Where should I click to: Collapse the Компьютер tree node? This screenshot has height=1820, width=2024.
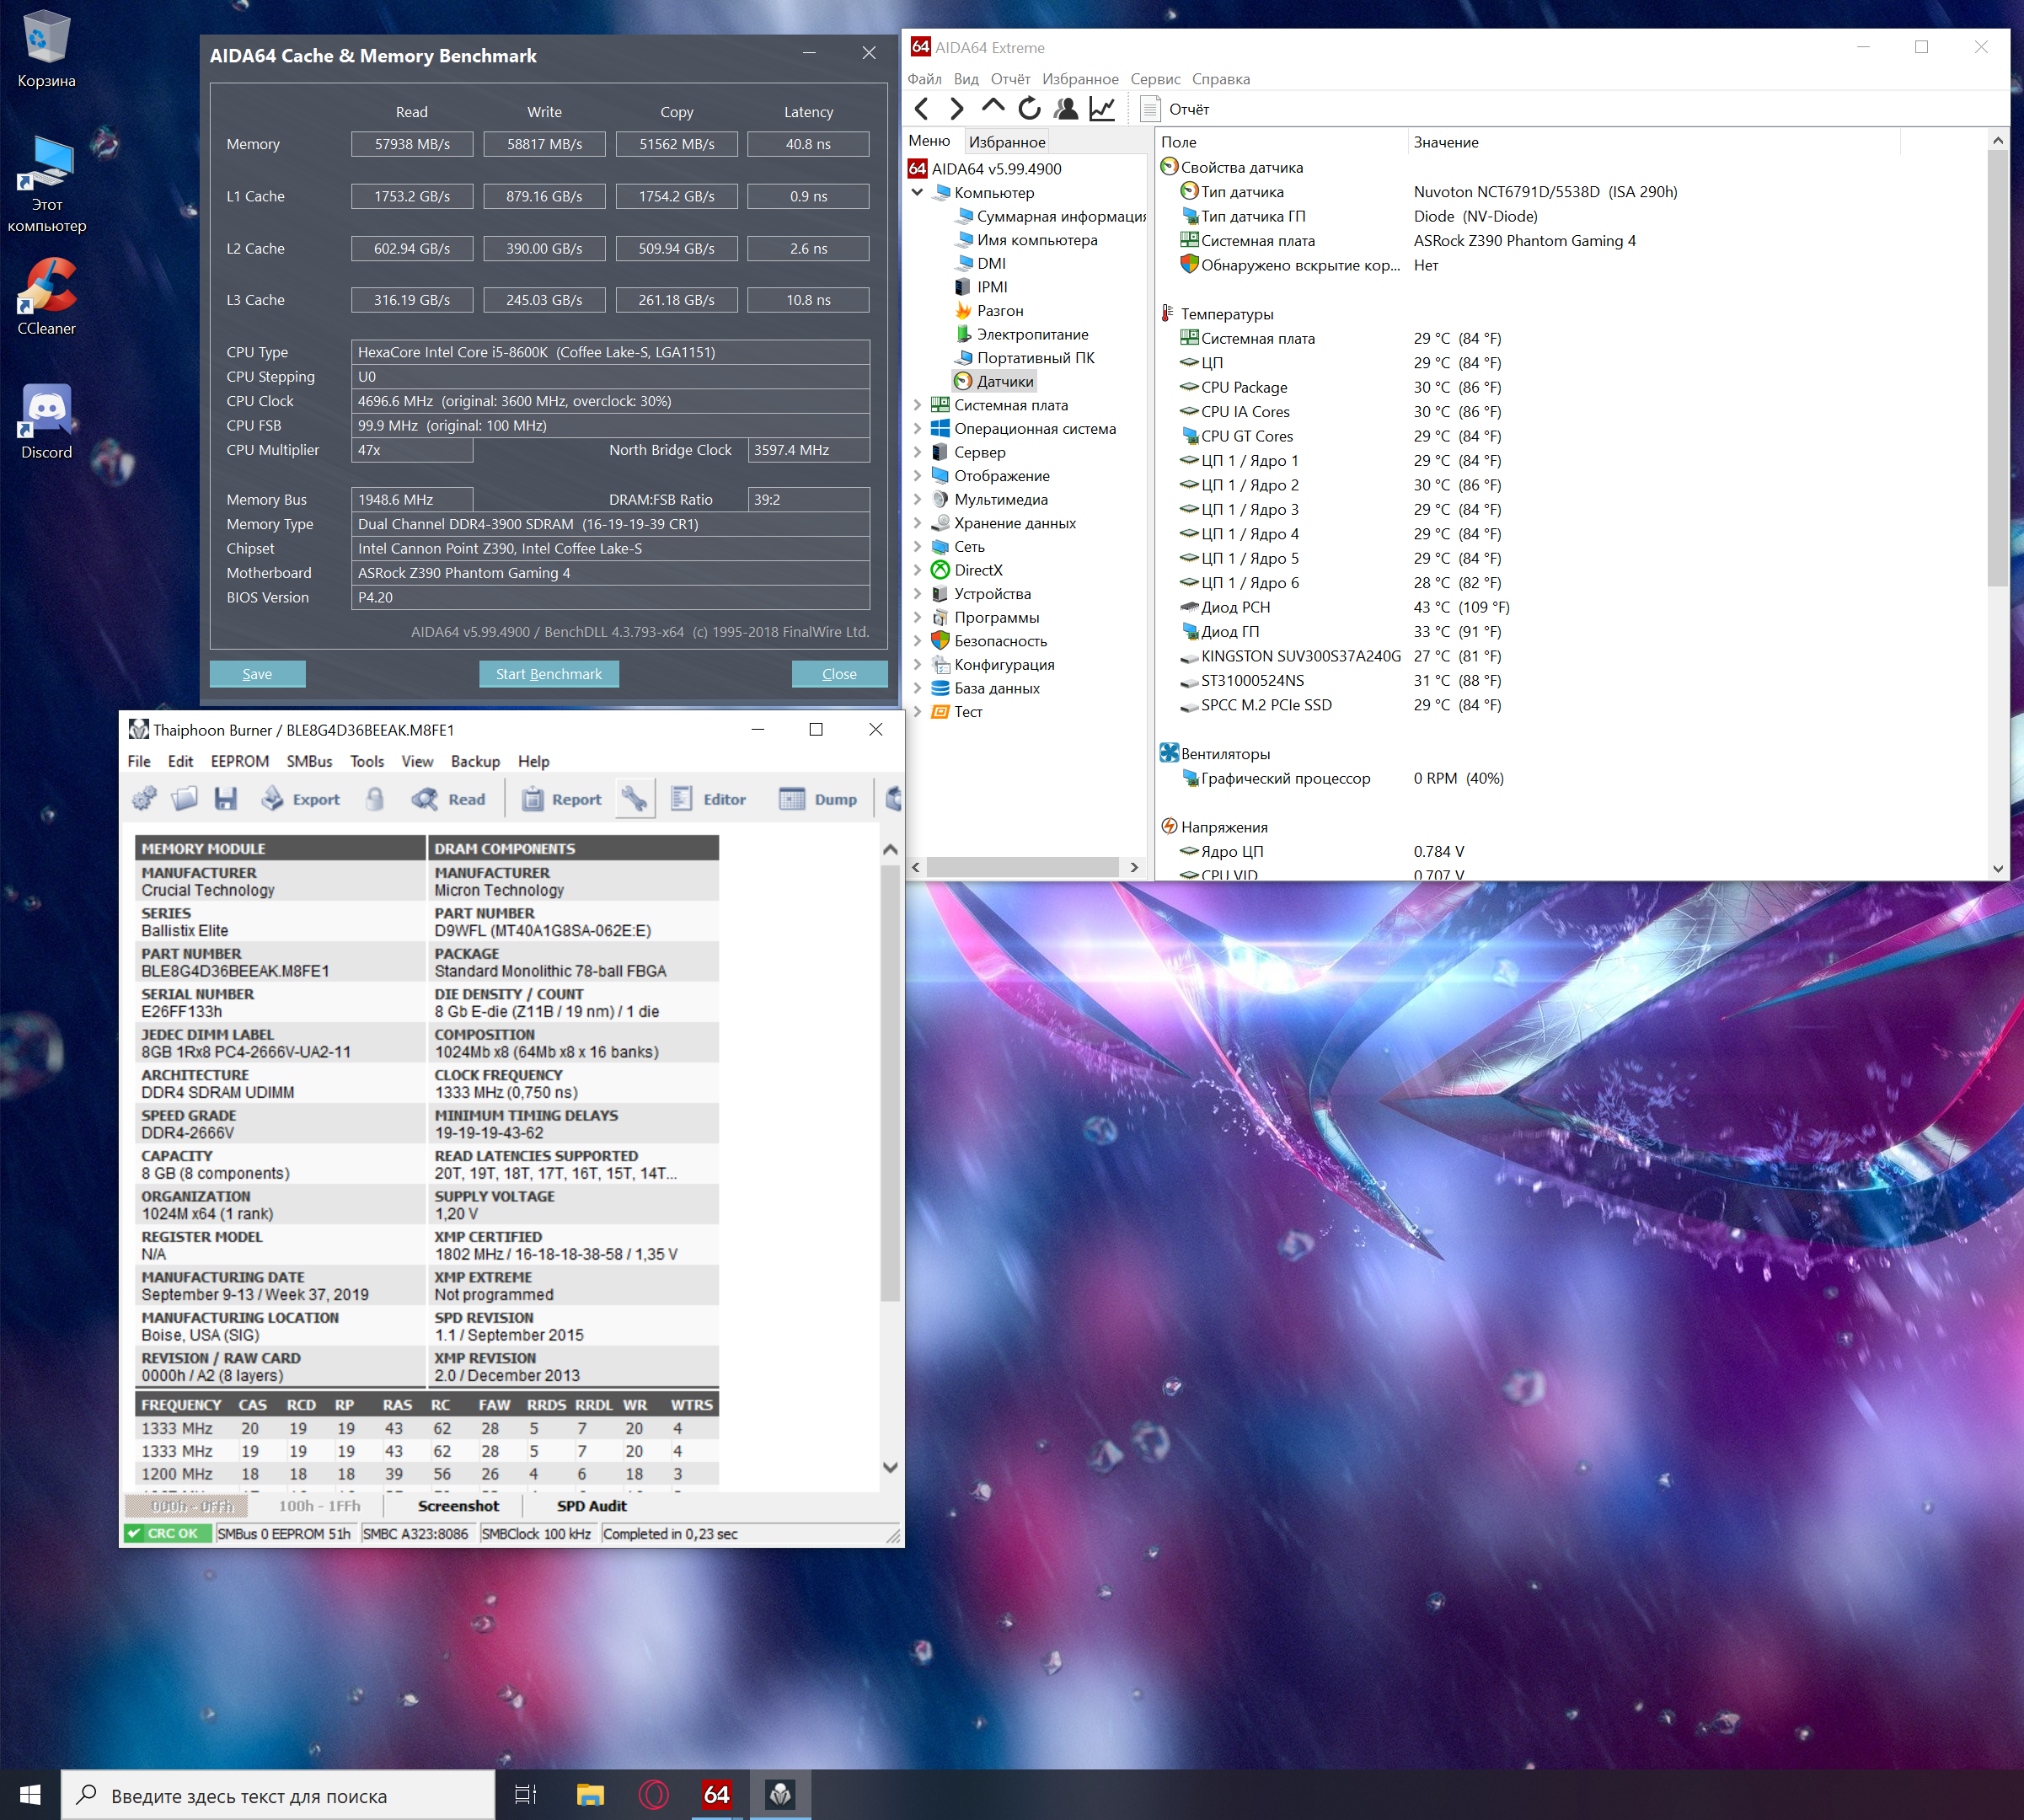click(x=917, y=192)
